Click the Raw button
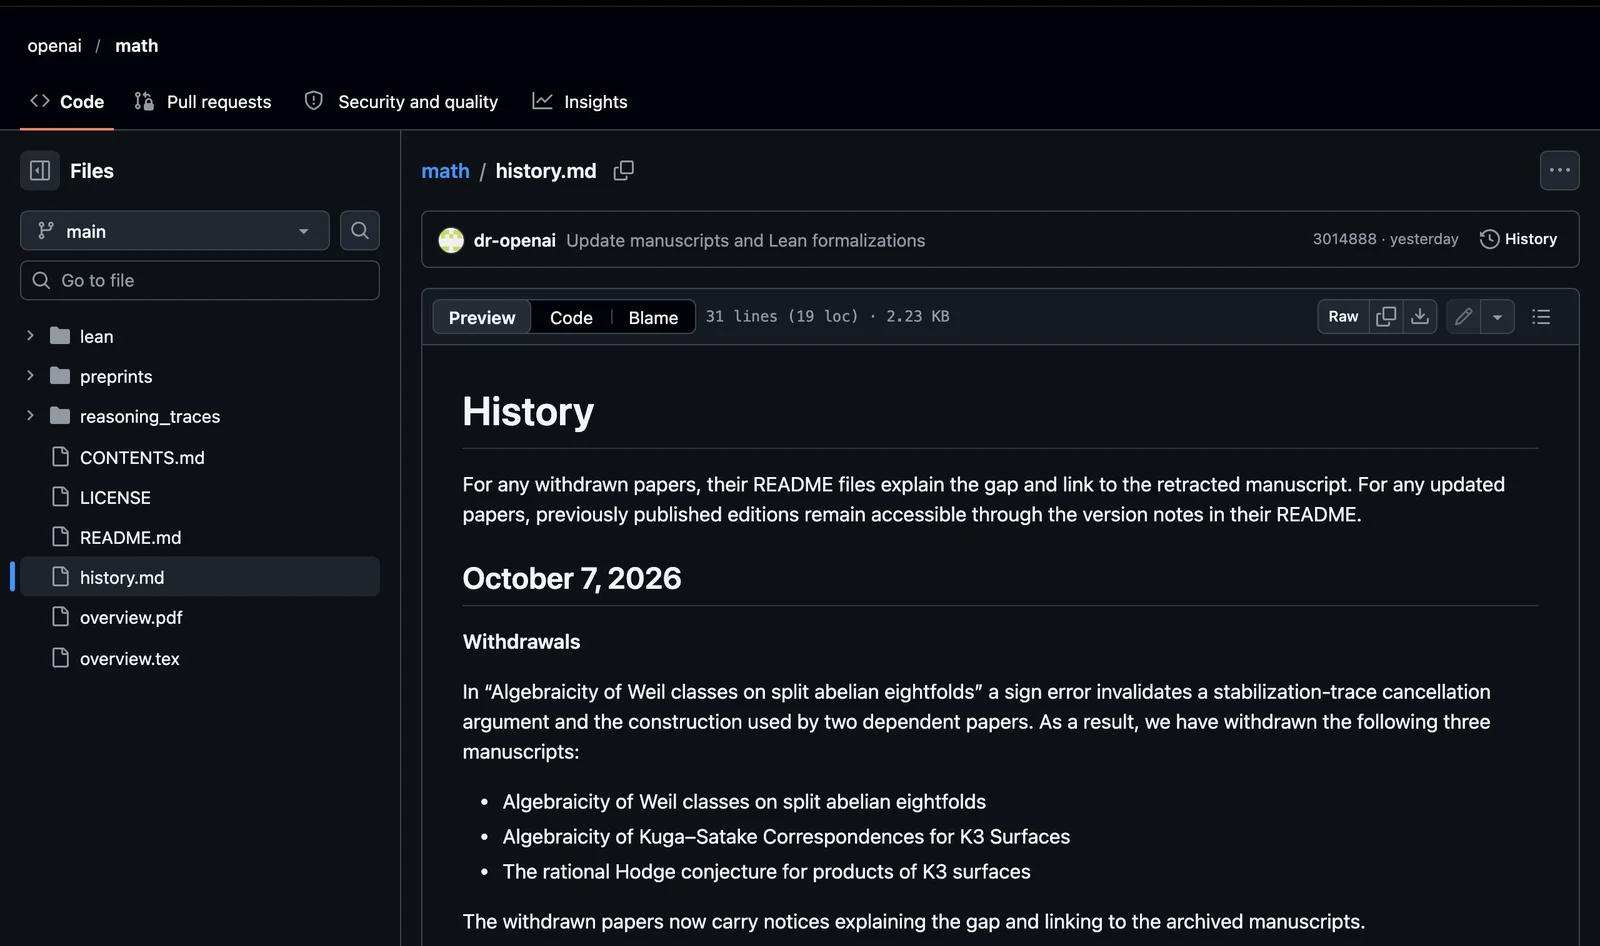This screenshot has width=1600, height=946. click(x=1343, y=317)
